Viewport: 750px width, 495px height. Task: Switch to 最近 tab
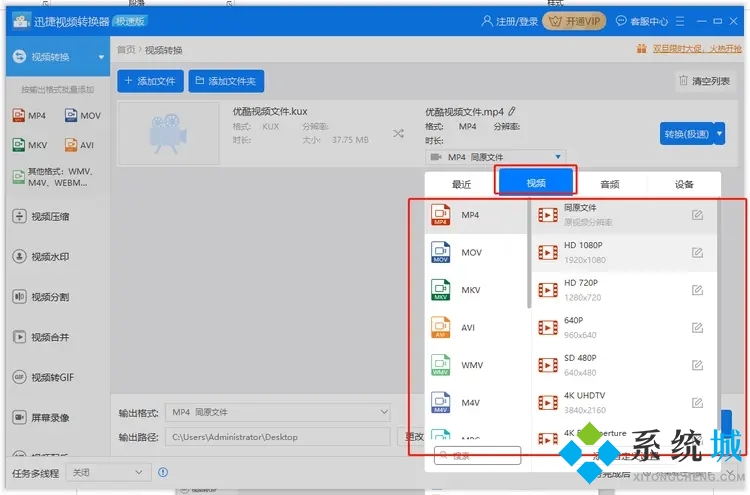click(462, 184)
